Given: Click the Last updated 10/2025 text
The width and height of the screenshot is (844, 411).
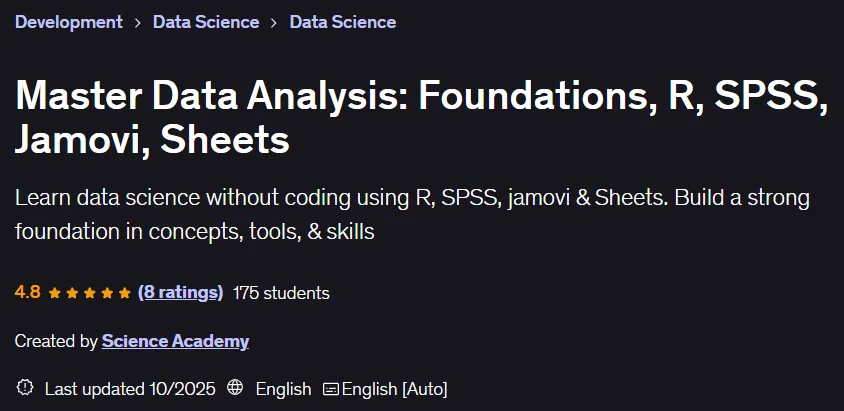Looking at the screenshot, I should pos(130,389).
